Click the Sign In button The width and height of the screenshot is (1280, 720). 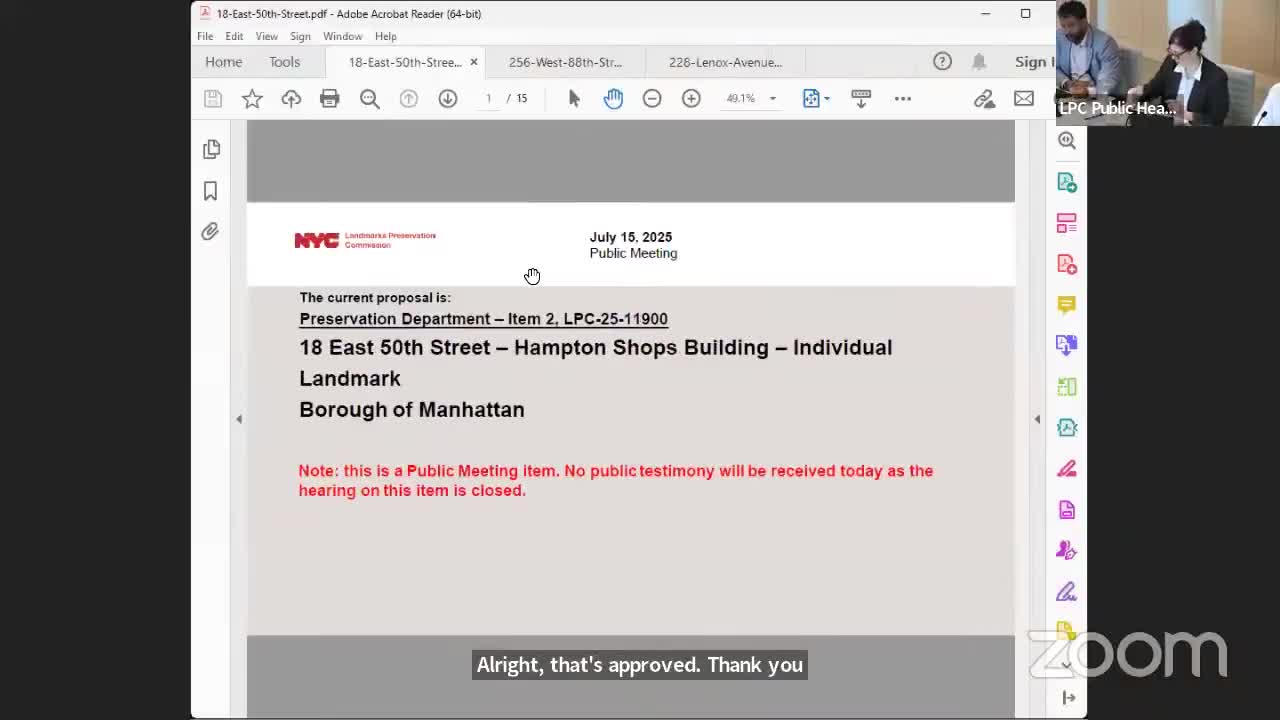pos(1034,62)
